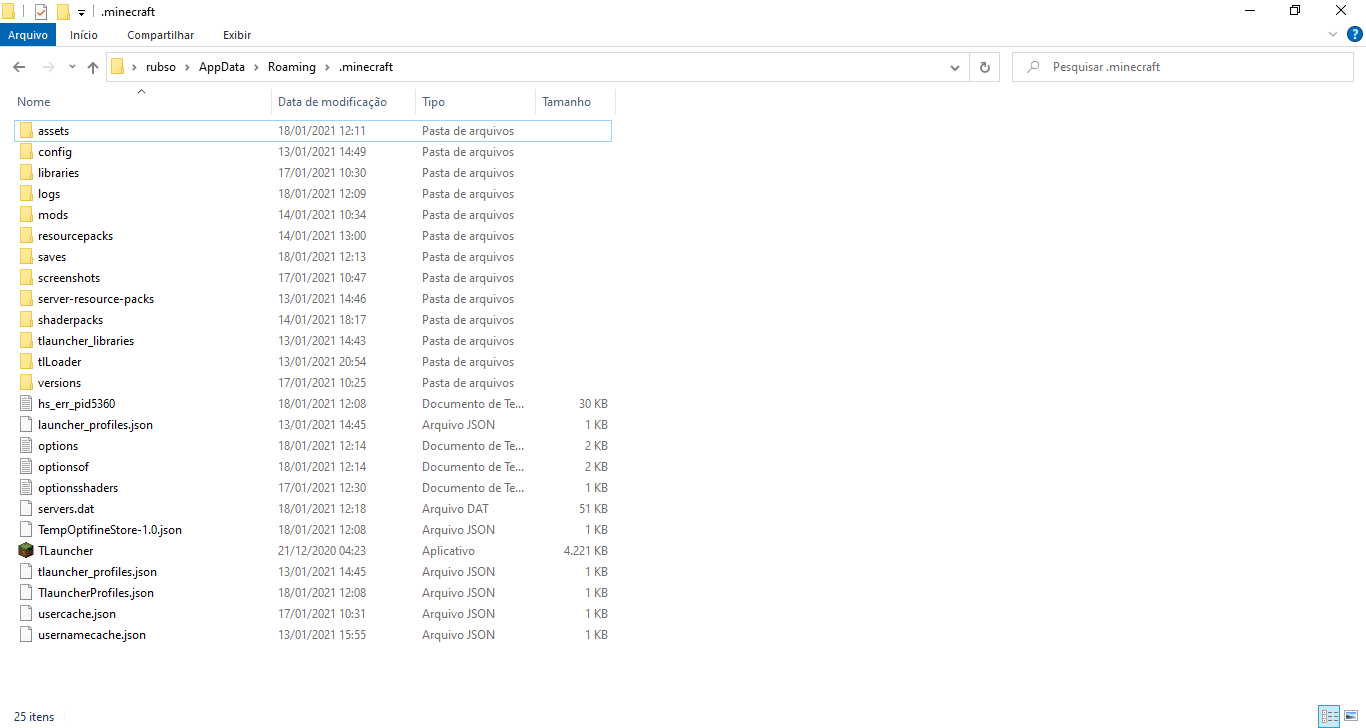Image resolution: width=1366 pixels, height=728 pixels.
Task: Switch to the Compartilhar ribbon tab
Action: [x=160, y=35]
